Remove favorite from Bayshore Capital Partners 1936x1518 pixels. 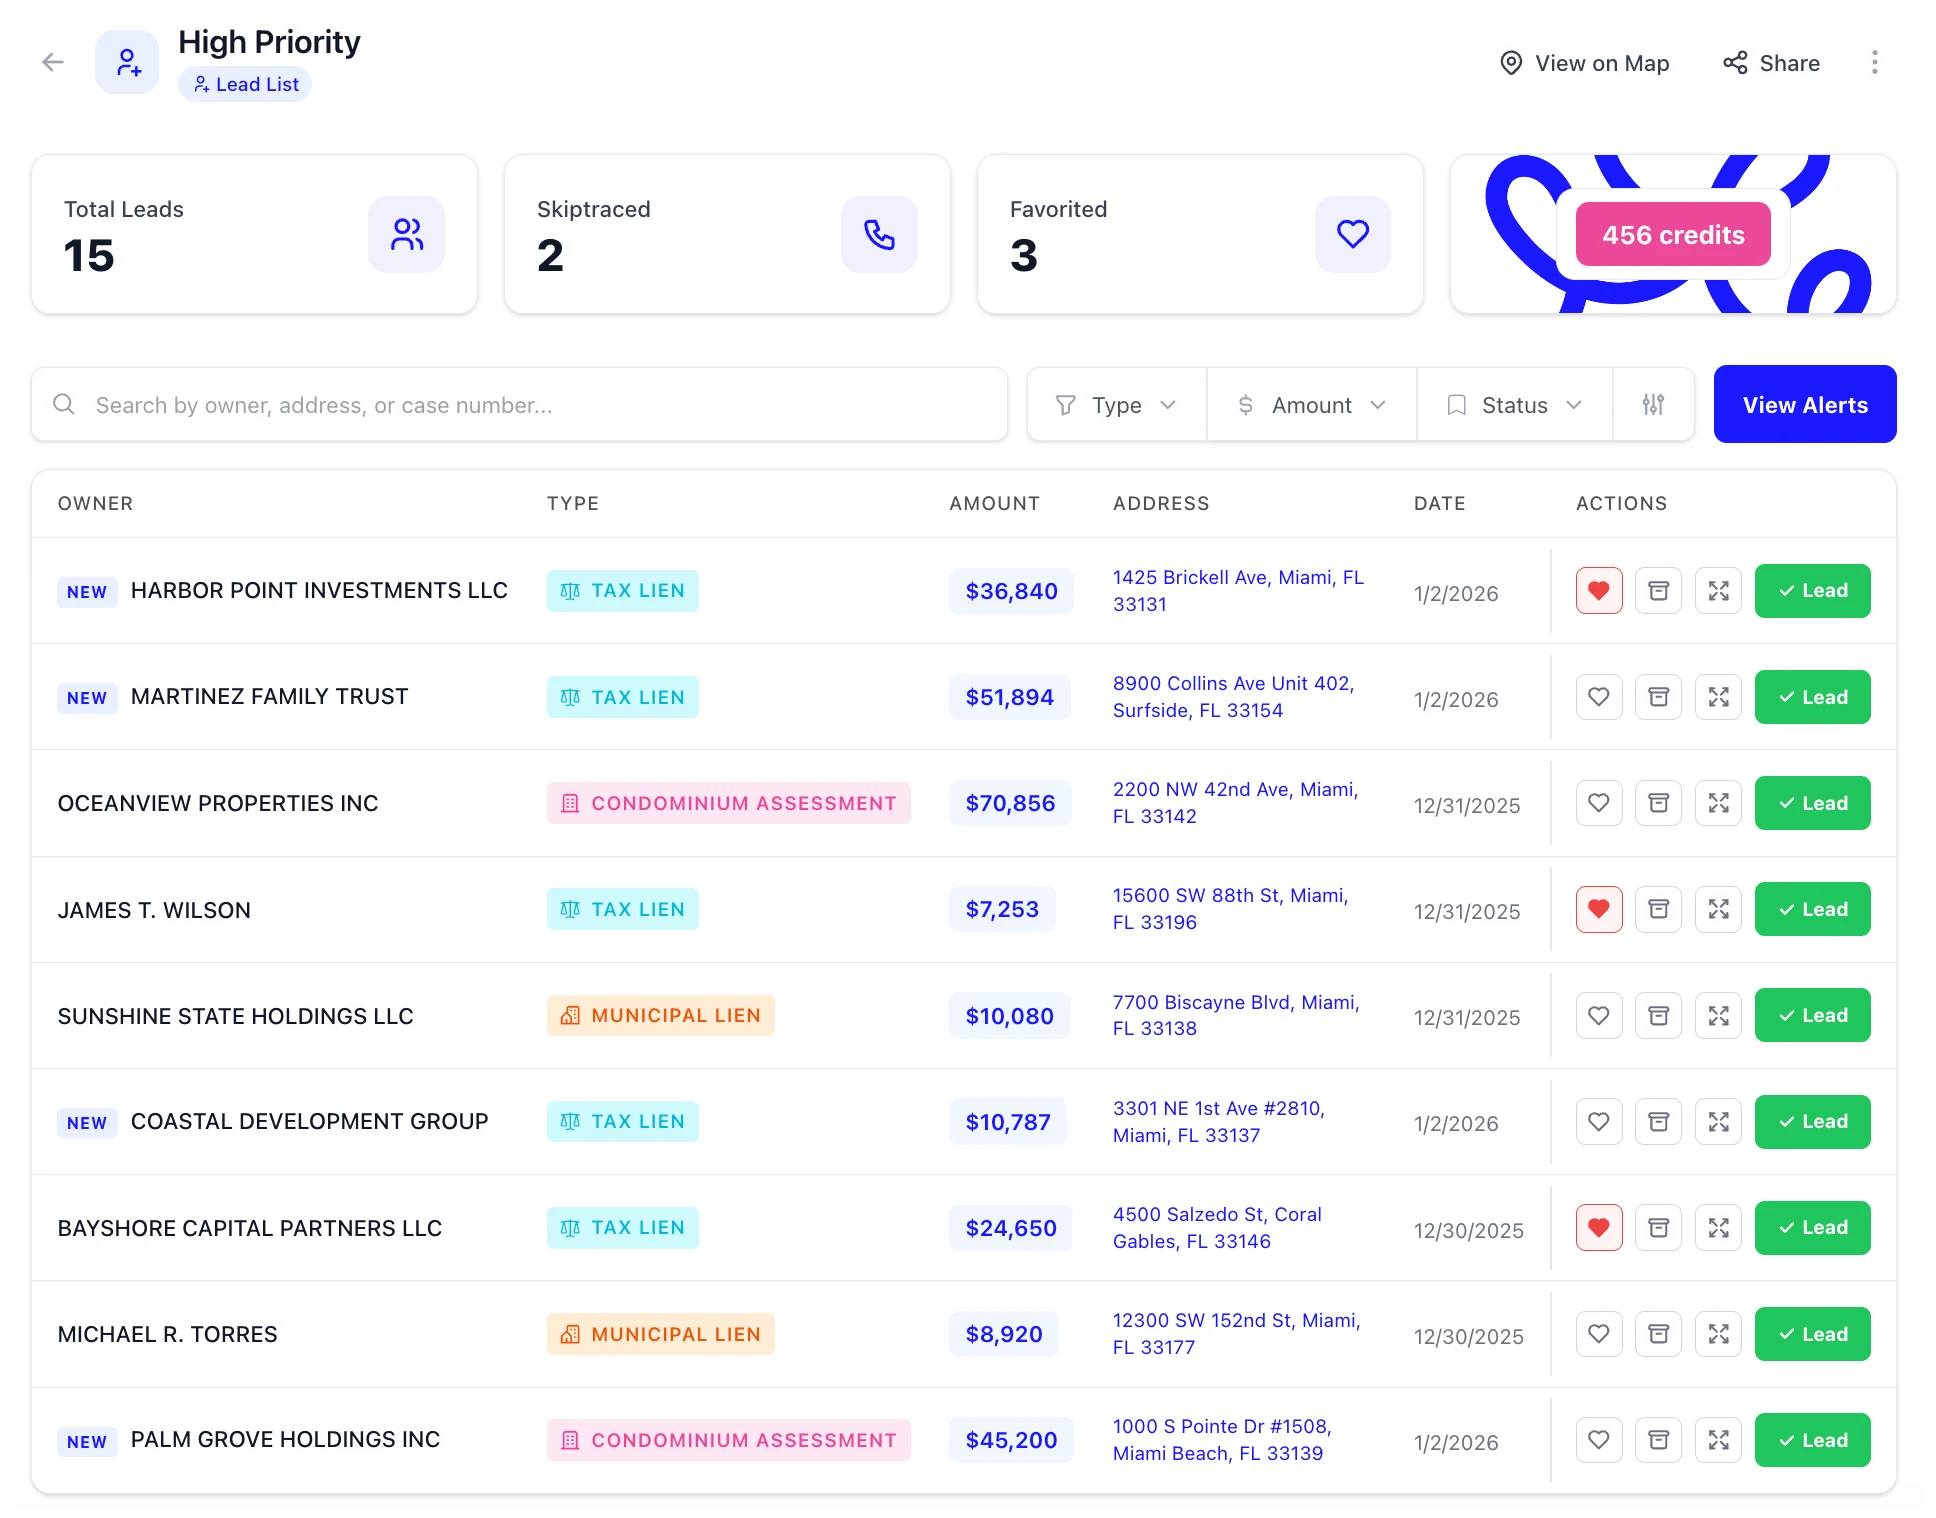point(1598,1228)
